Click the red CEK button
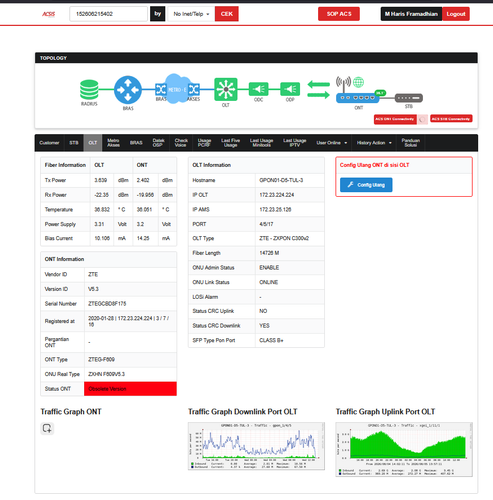Viewport: 493px width, 500px height. tap(227, 14)
